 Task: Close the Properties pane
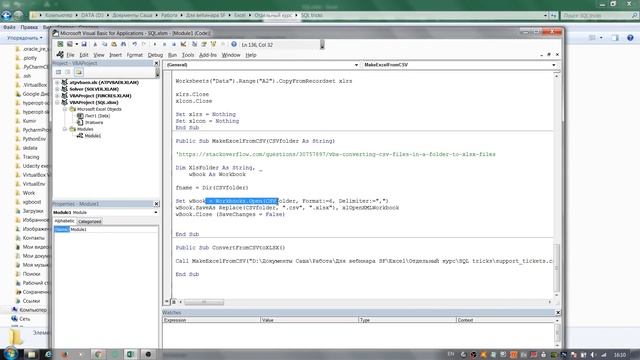[x=156, y=204]
